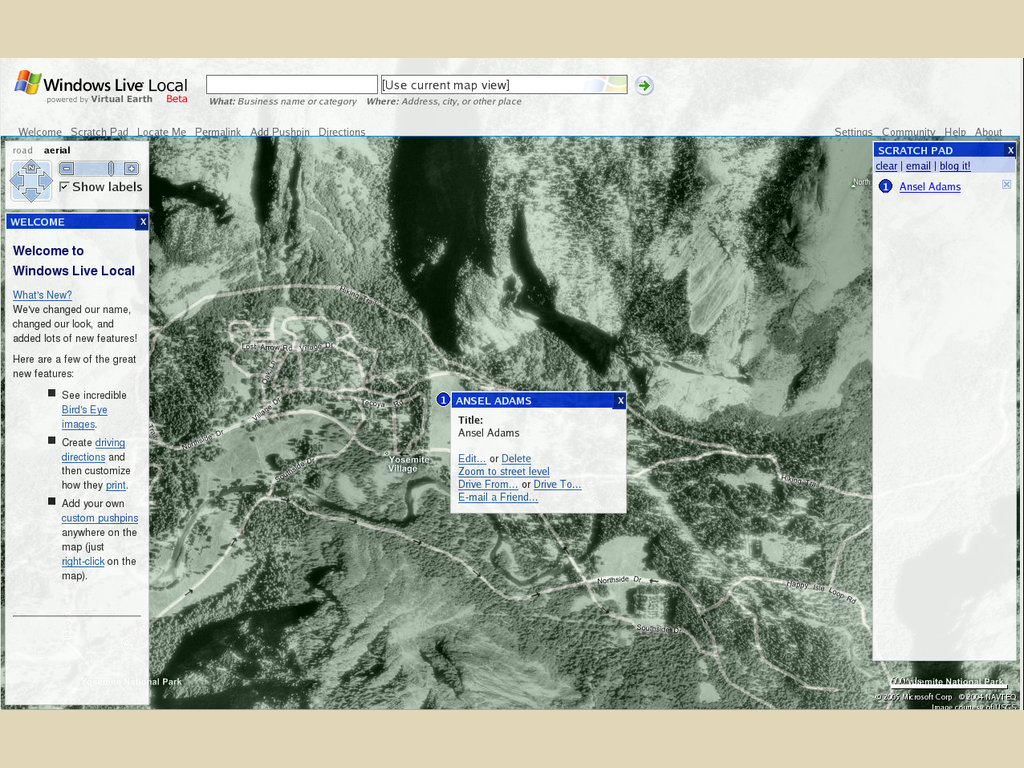Viewport: 1024px width, 768px height.
Task: Click the Permalink menu item
Action: tap(218, 132)
